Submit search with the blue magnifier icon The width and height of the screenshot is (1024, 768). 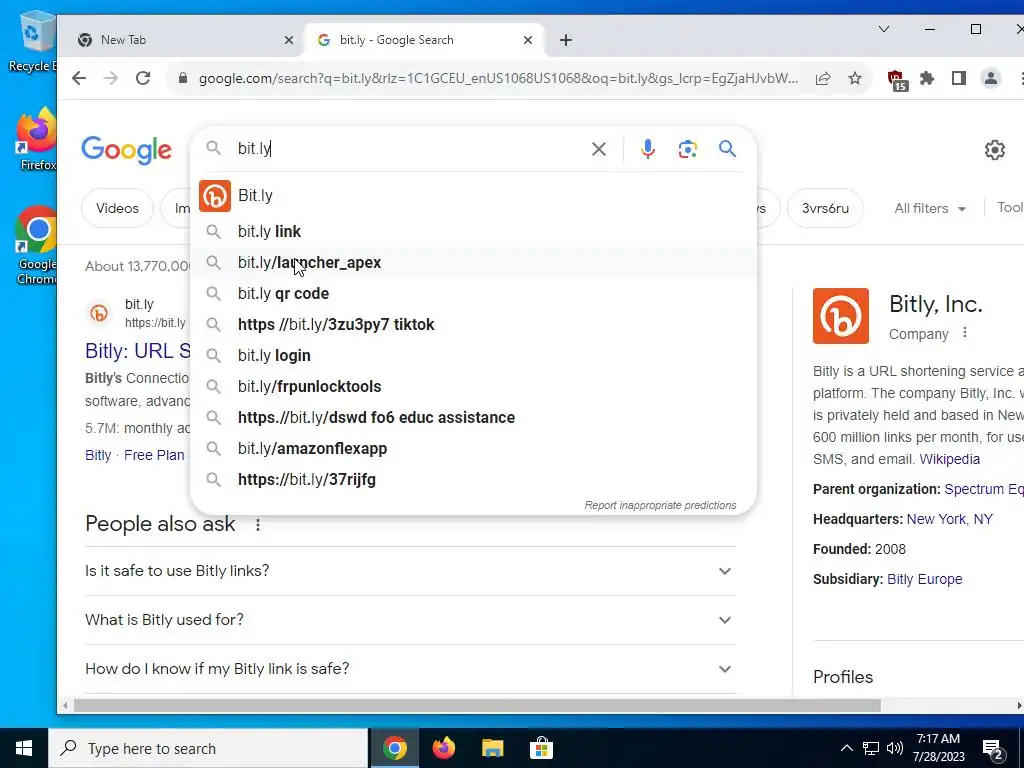[x=728, y=149]
